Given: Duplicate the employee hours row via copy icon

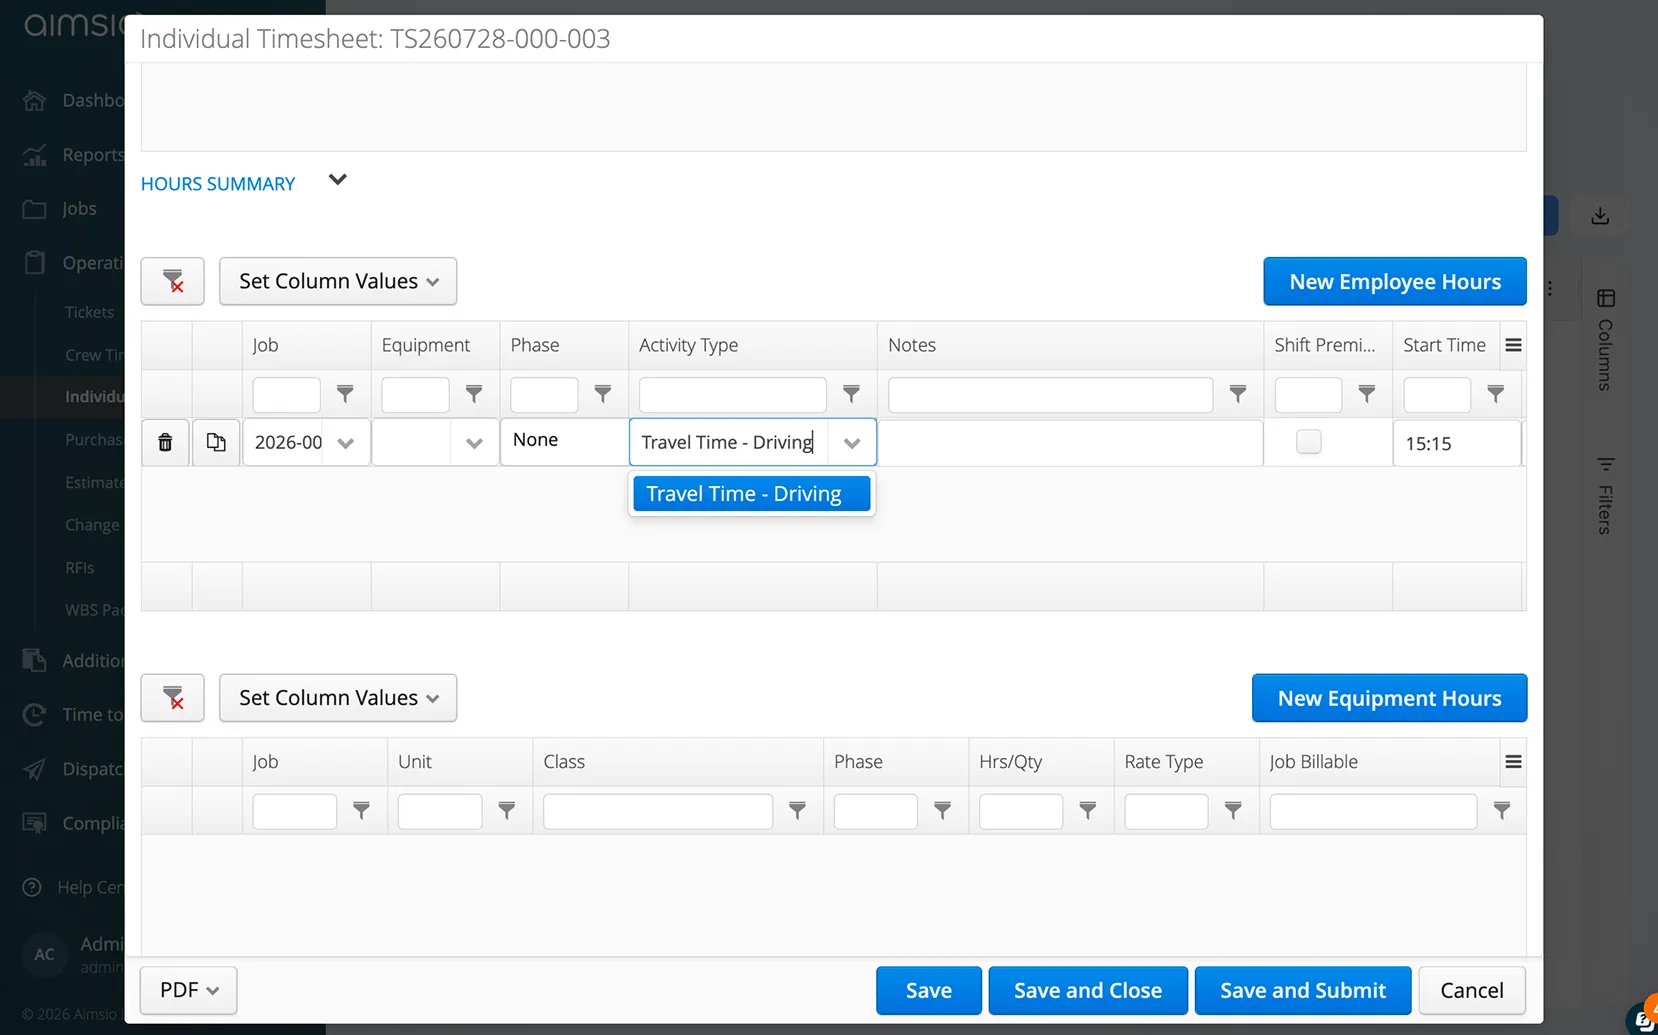Looking at the screenshot, I should [216, 442].
